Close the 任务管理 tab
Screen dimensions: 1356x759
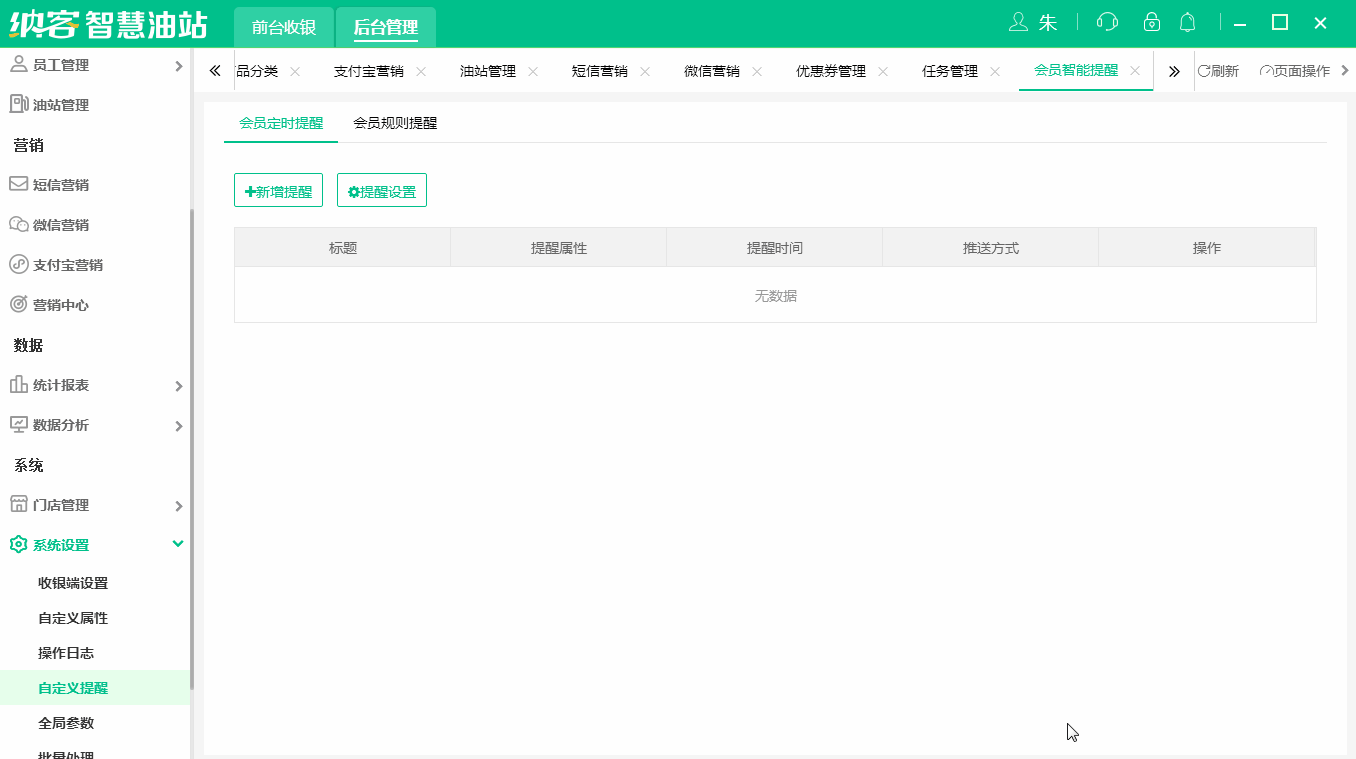coord(995,71)
